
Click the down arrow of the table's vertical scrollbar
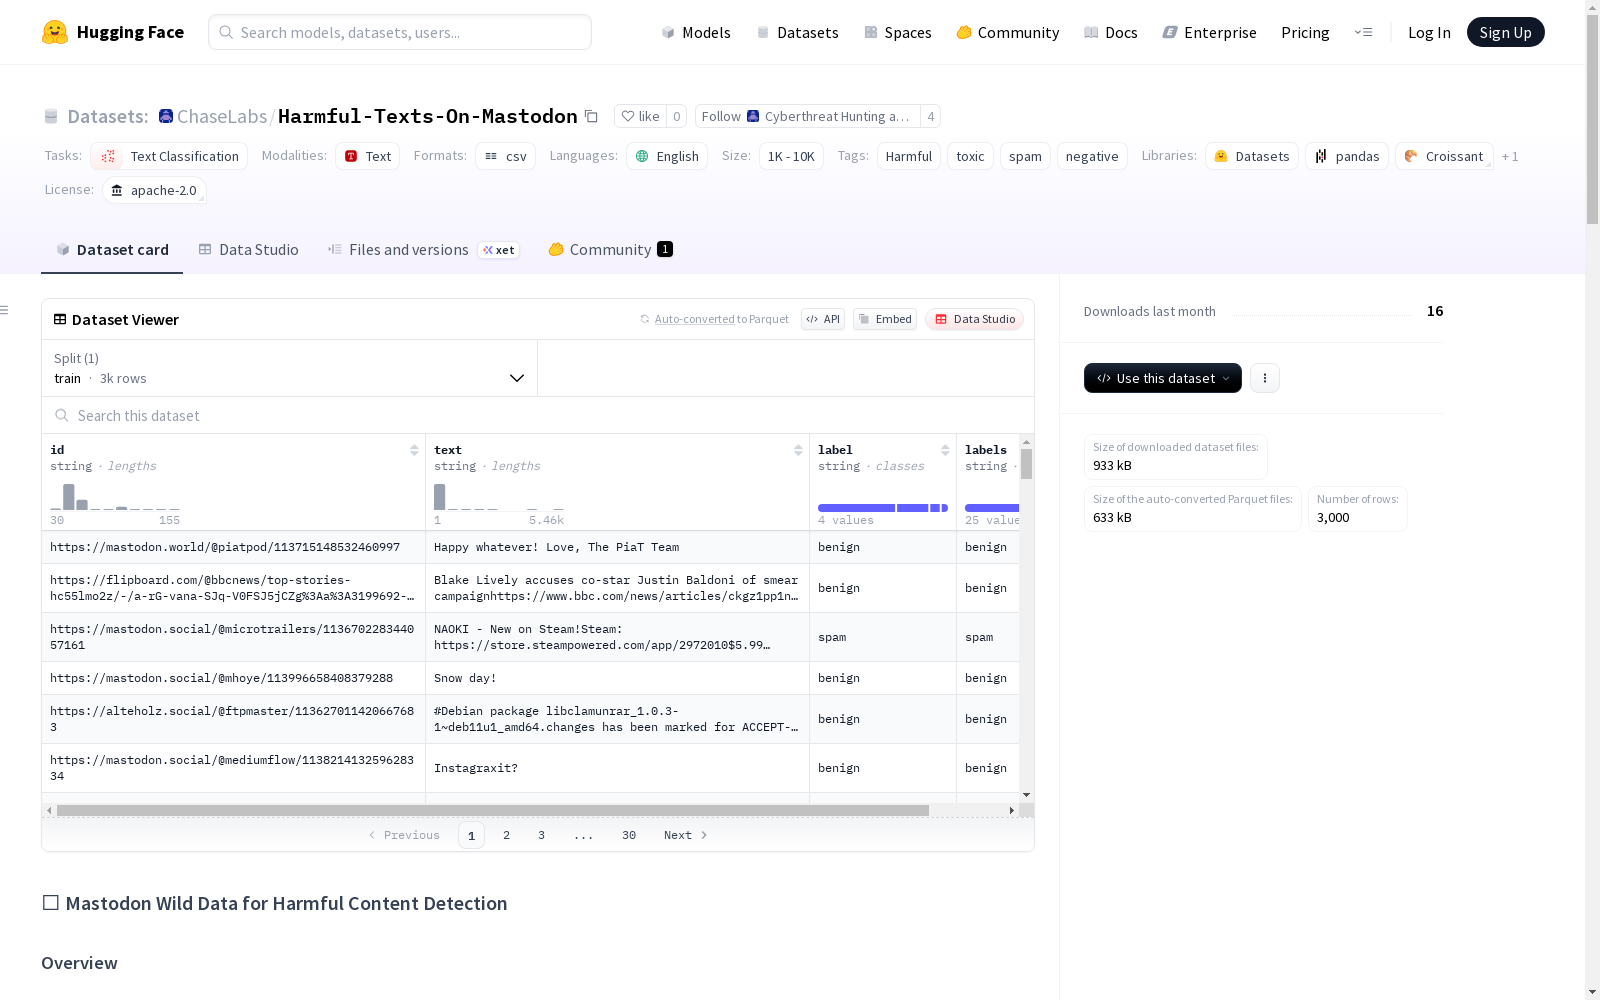coord(1026,795)
